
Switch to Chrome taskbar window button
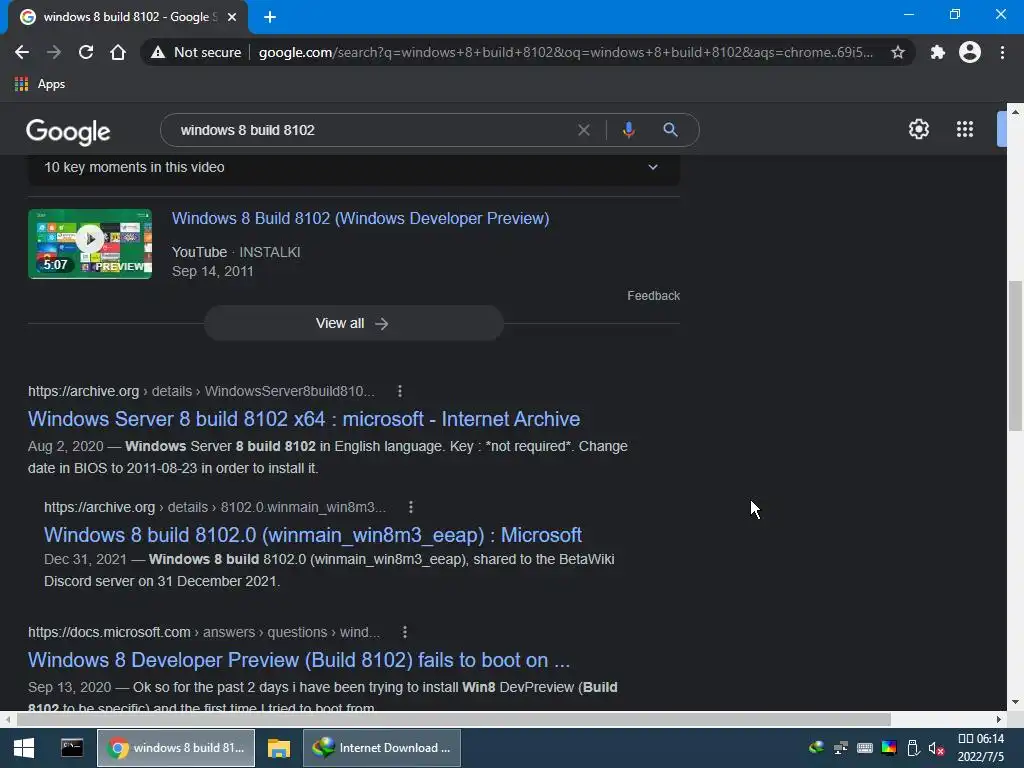tap(176, 748)
